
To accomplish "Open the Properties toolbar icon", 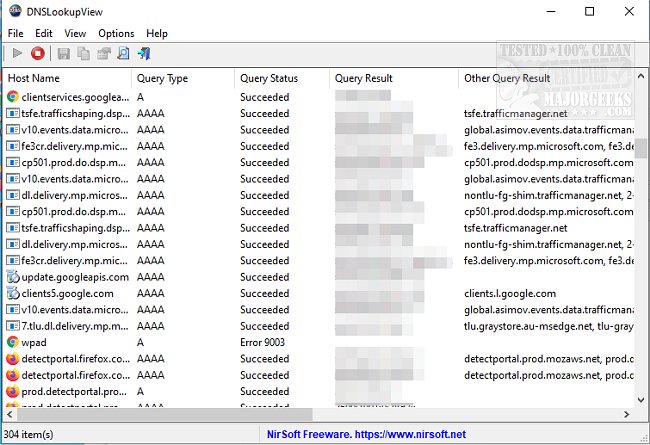I will tap(104, 53).
